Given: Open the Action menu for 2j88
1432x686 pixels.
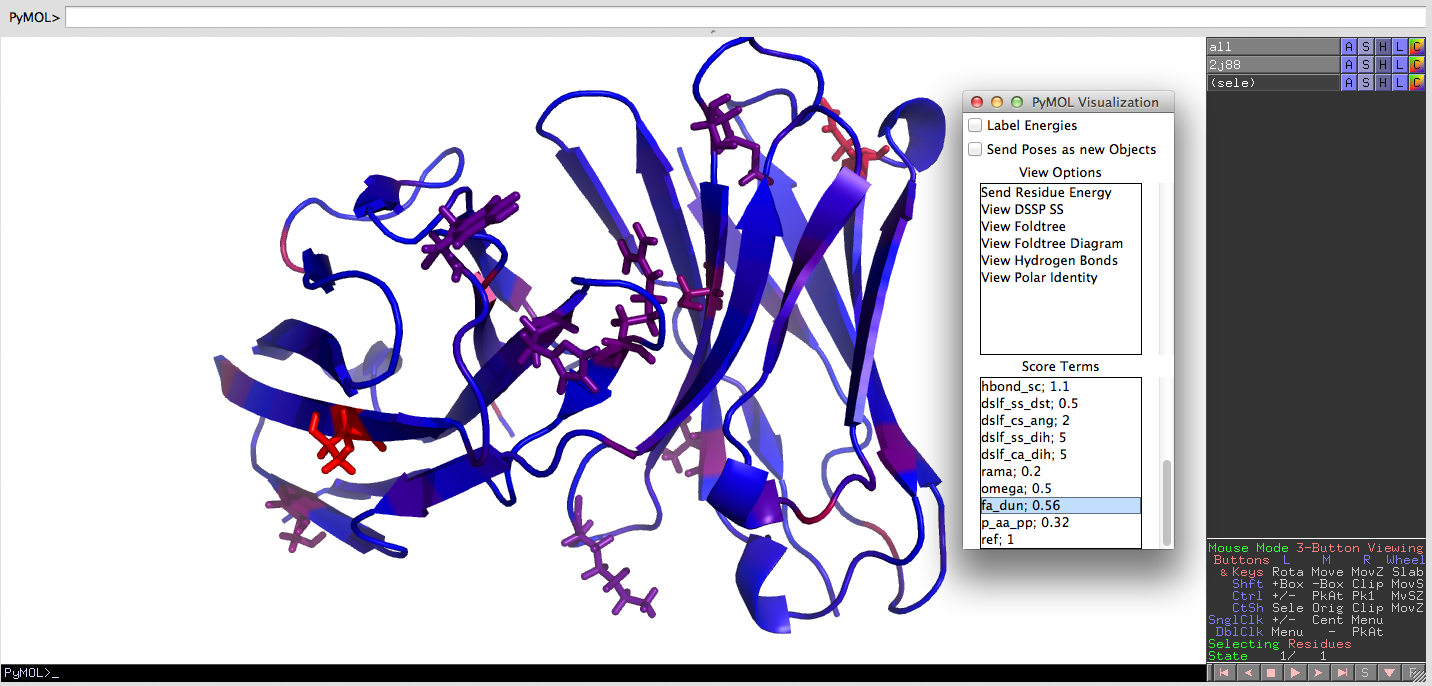Looking at the screenshot, I should click(1349, 65).
